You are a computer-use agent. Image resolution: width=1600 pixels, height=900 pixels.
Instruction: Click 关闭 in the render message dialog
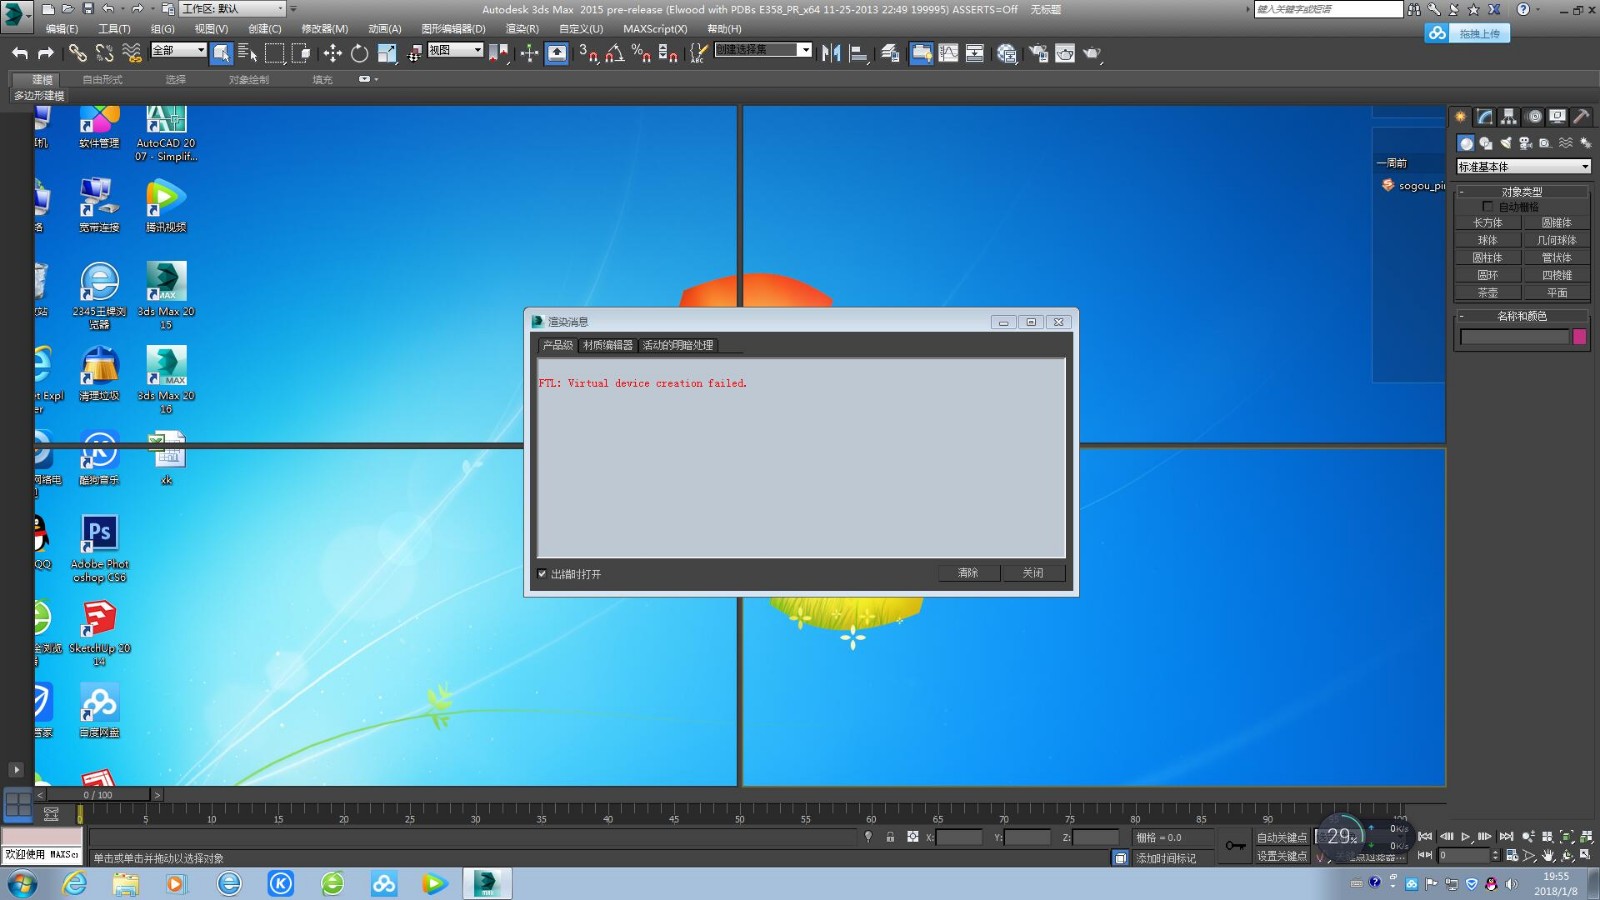1033,573
